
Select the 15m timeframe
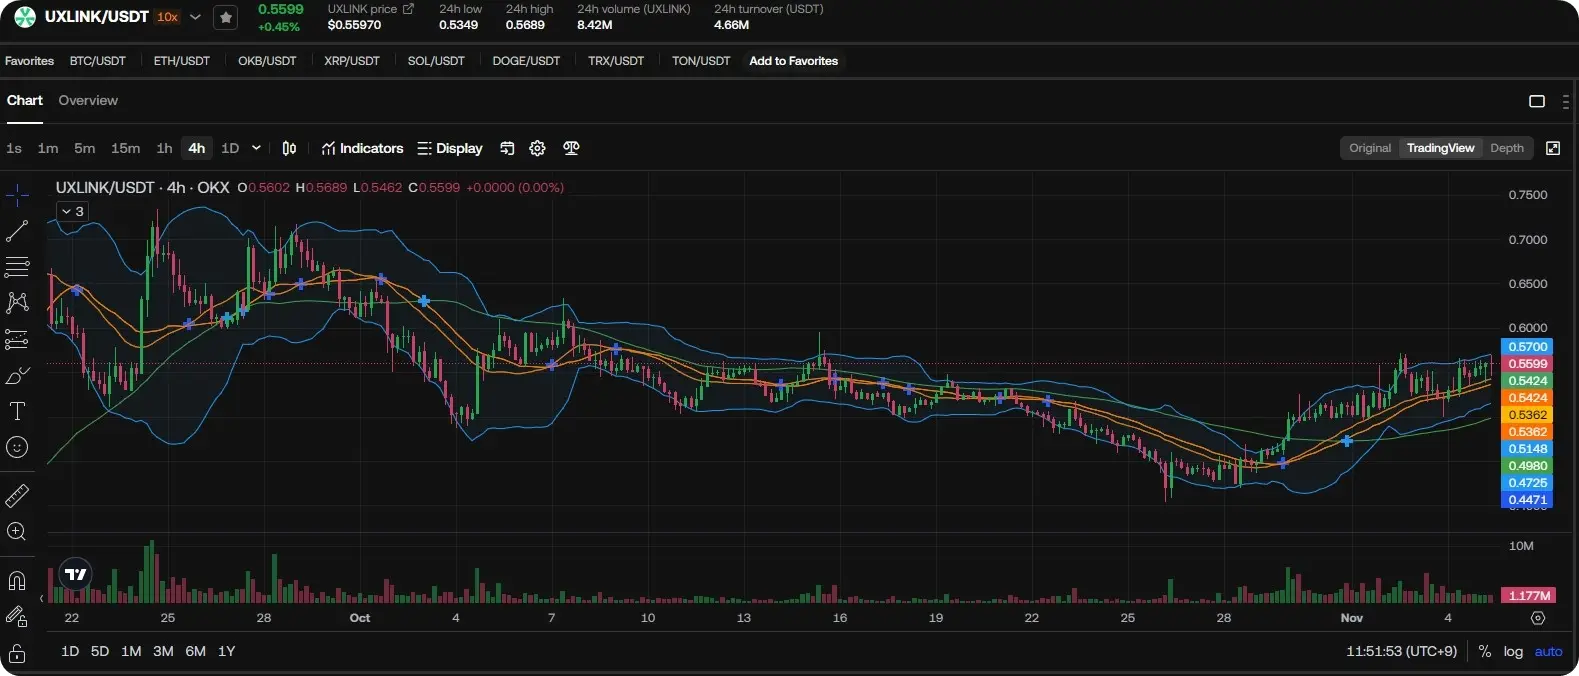(x=125, y=148)
